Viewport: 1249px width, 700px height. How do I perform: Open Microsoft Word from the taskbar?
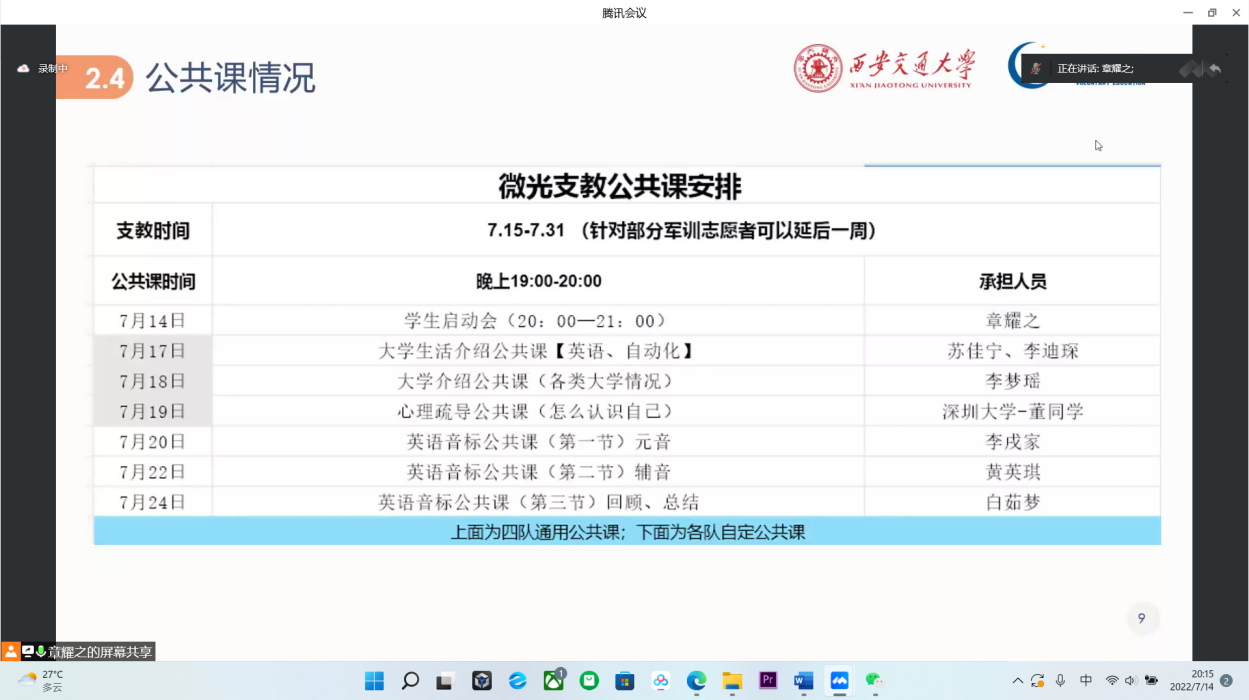pos(803,681)
